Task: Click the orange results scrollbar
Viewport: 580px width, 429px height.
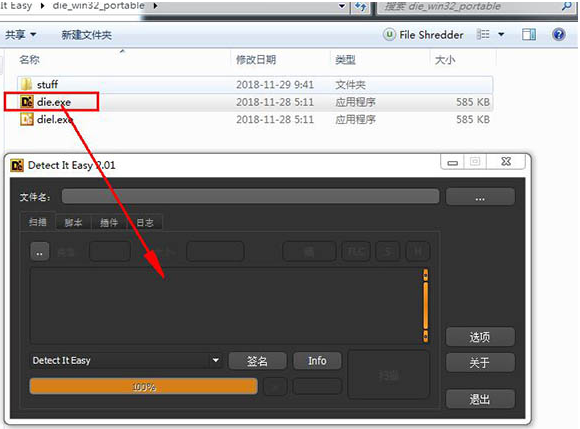Action: (426, 305)
